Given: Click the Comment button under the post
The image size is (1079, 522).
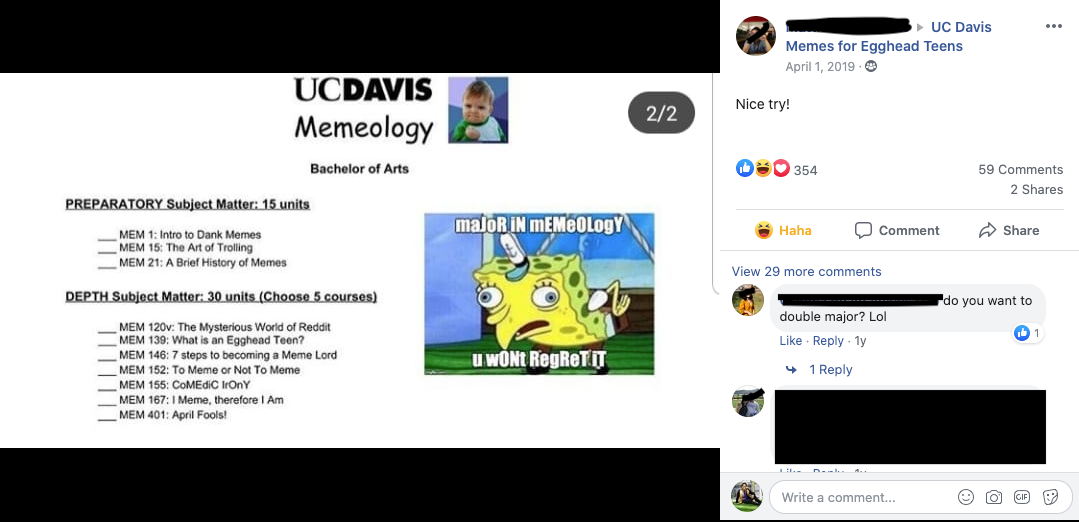Looking at the screenshot, I should pos(897,230).
